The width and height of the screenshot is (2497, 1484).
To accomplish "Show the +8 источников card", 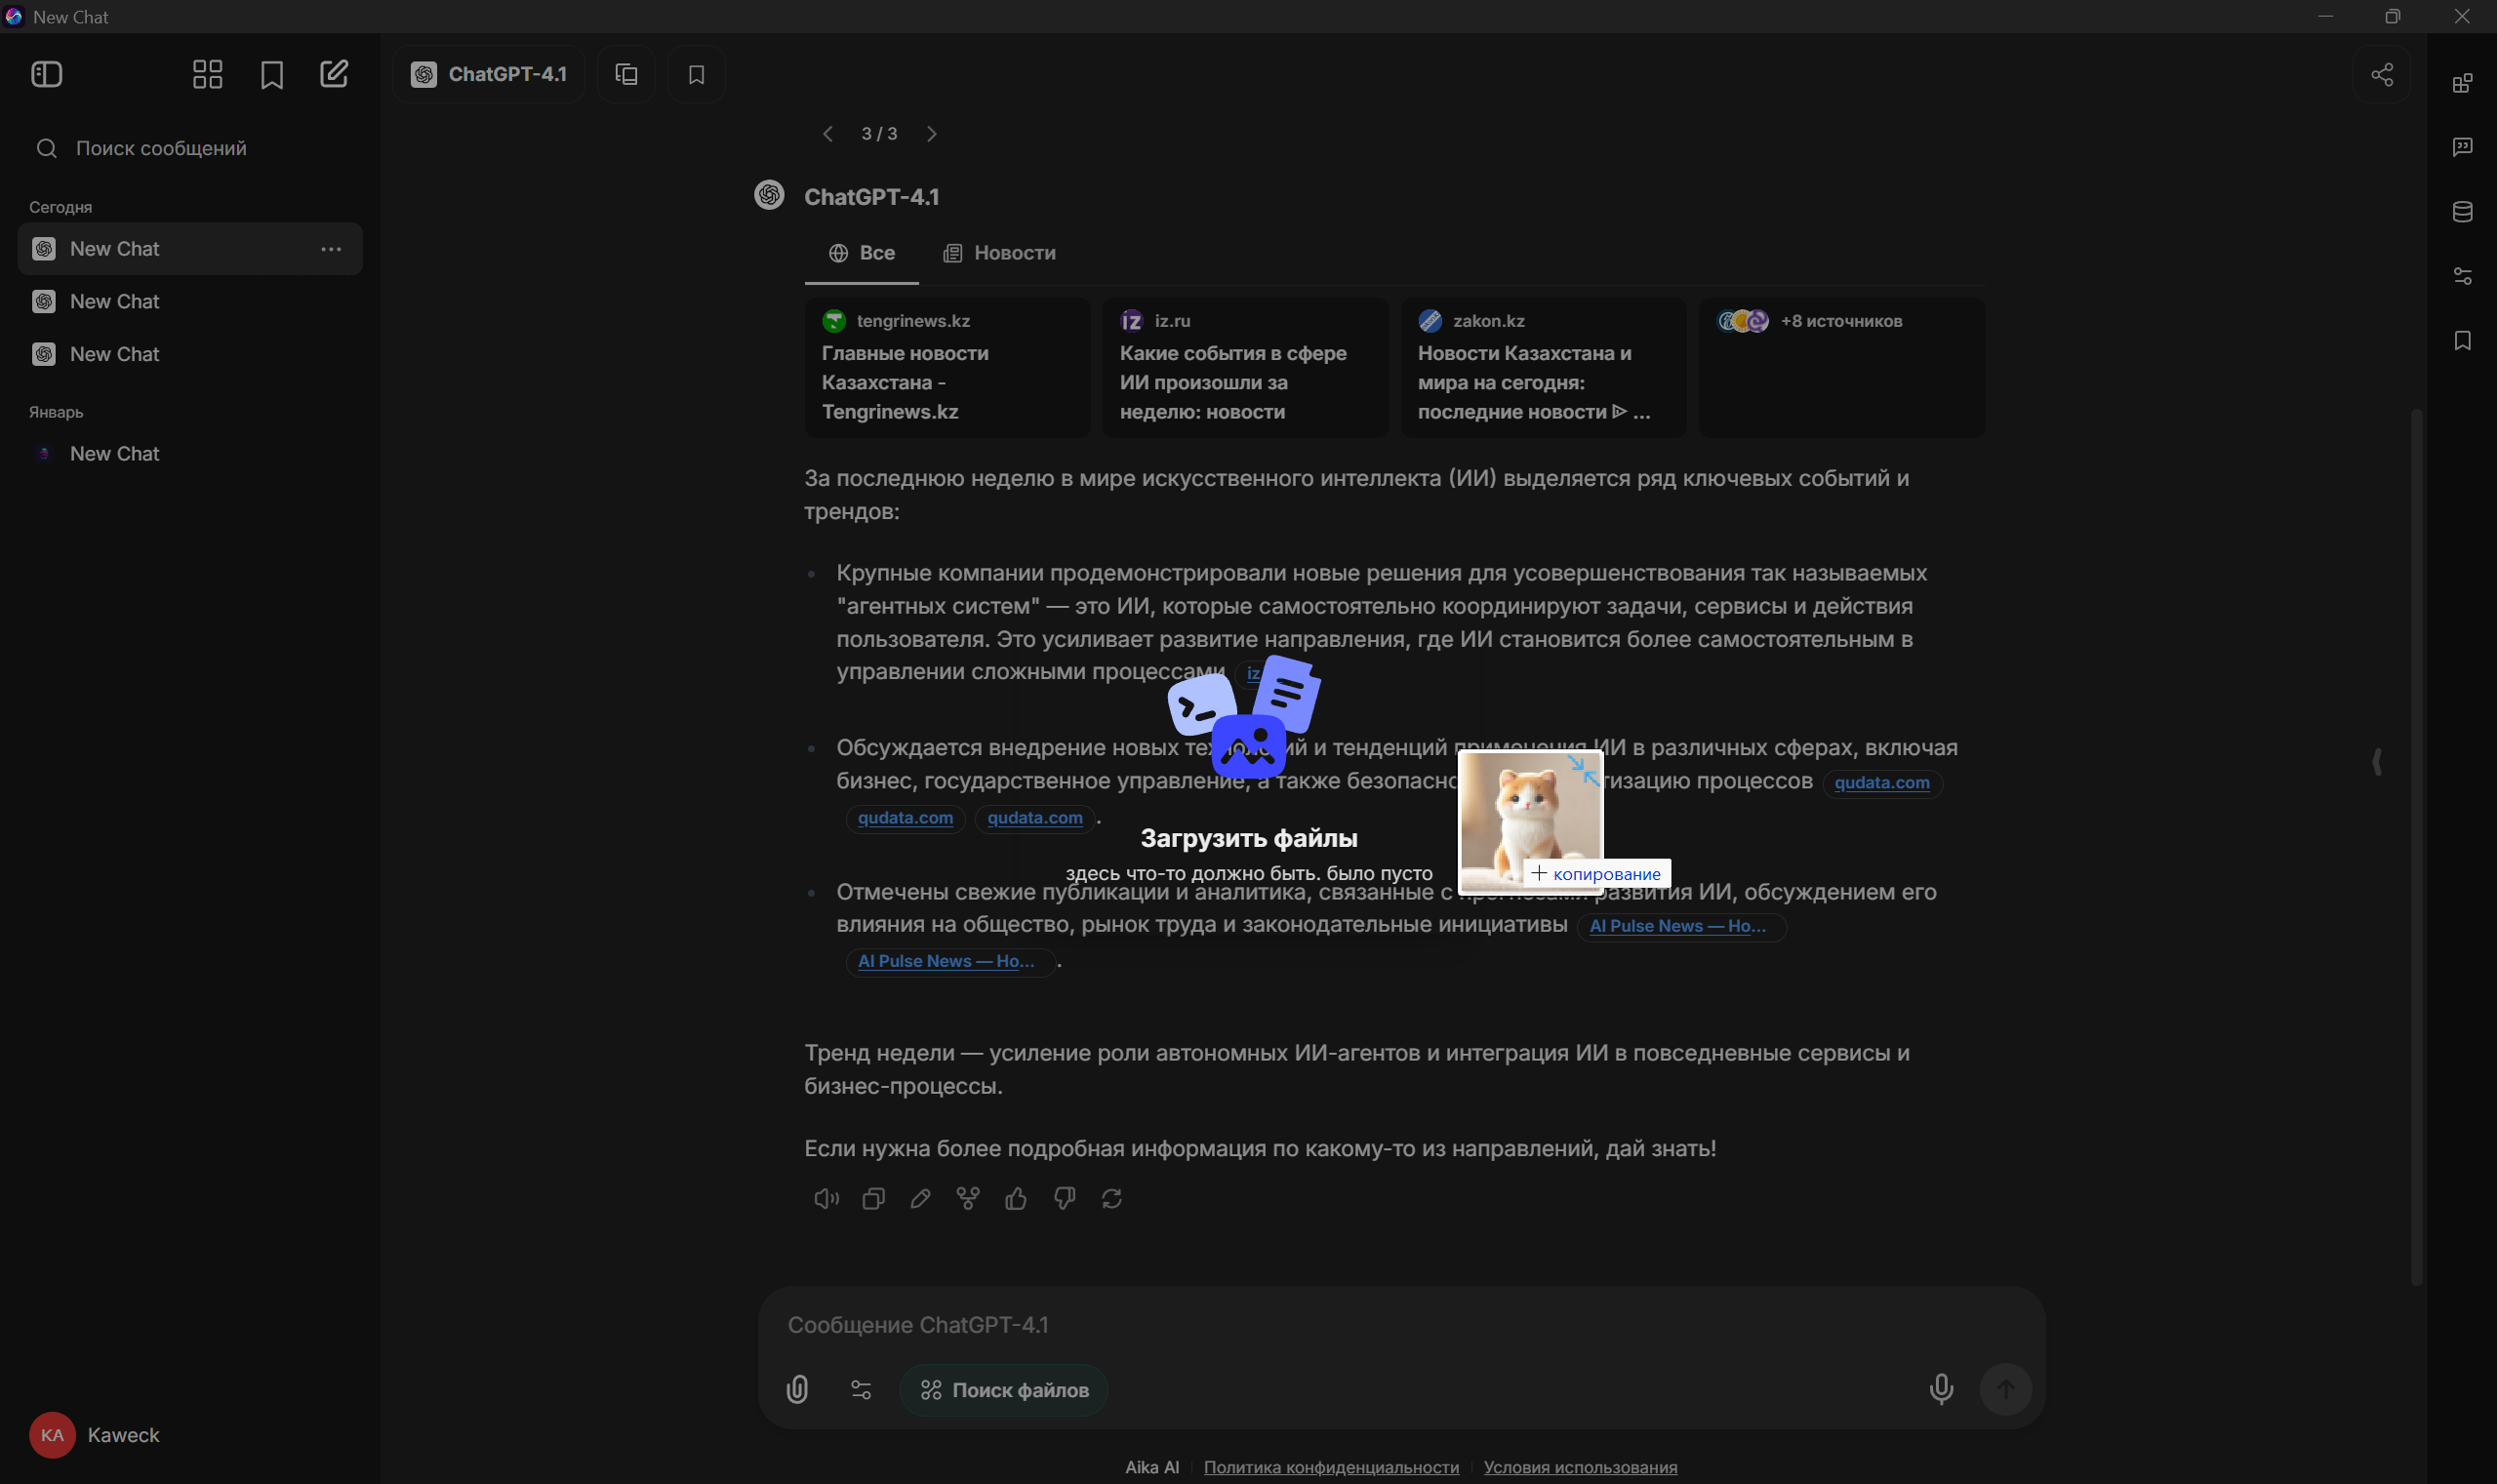I will coord(1841,367).
